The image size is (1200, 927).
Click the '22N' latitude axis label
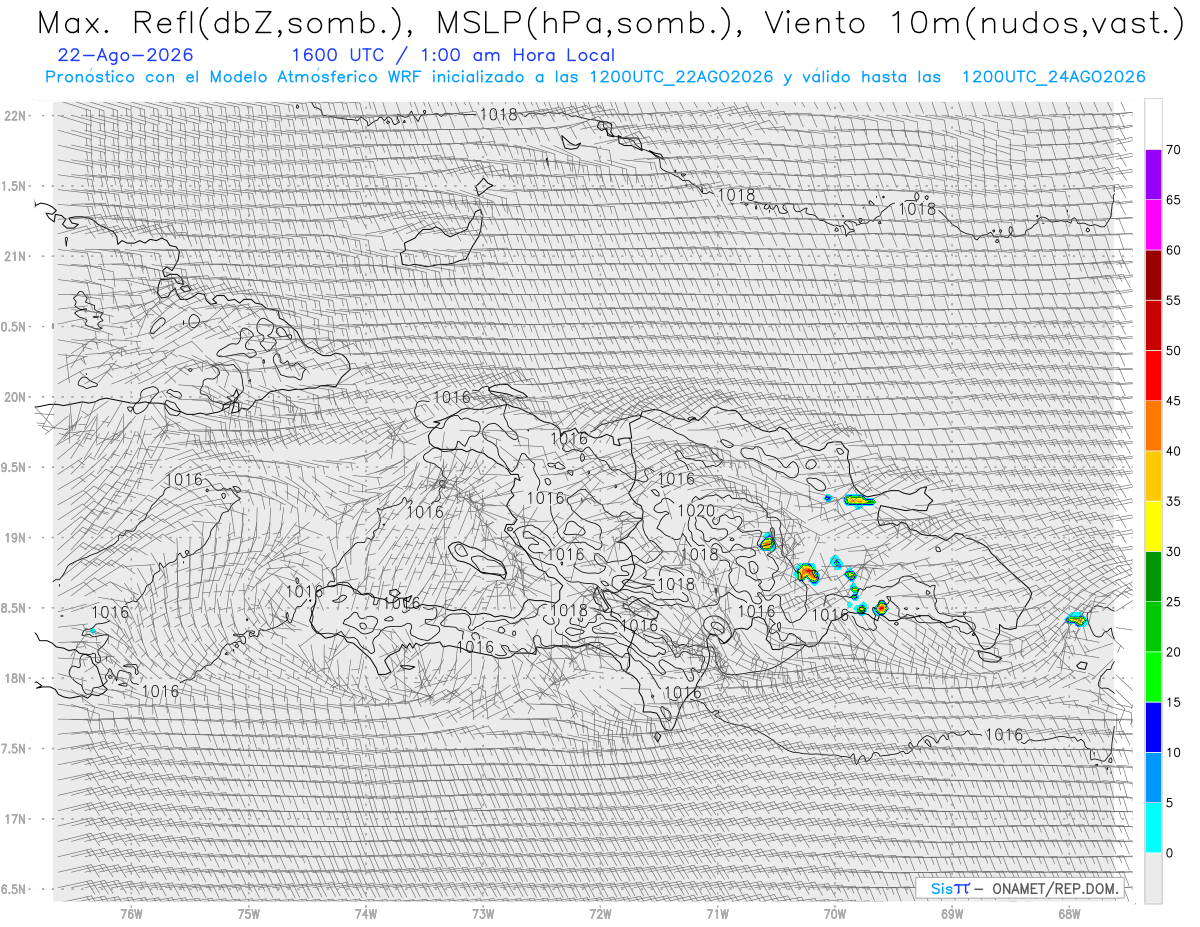[15, 116]
